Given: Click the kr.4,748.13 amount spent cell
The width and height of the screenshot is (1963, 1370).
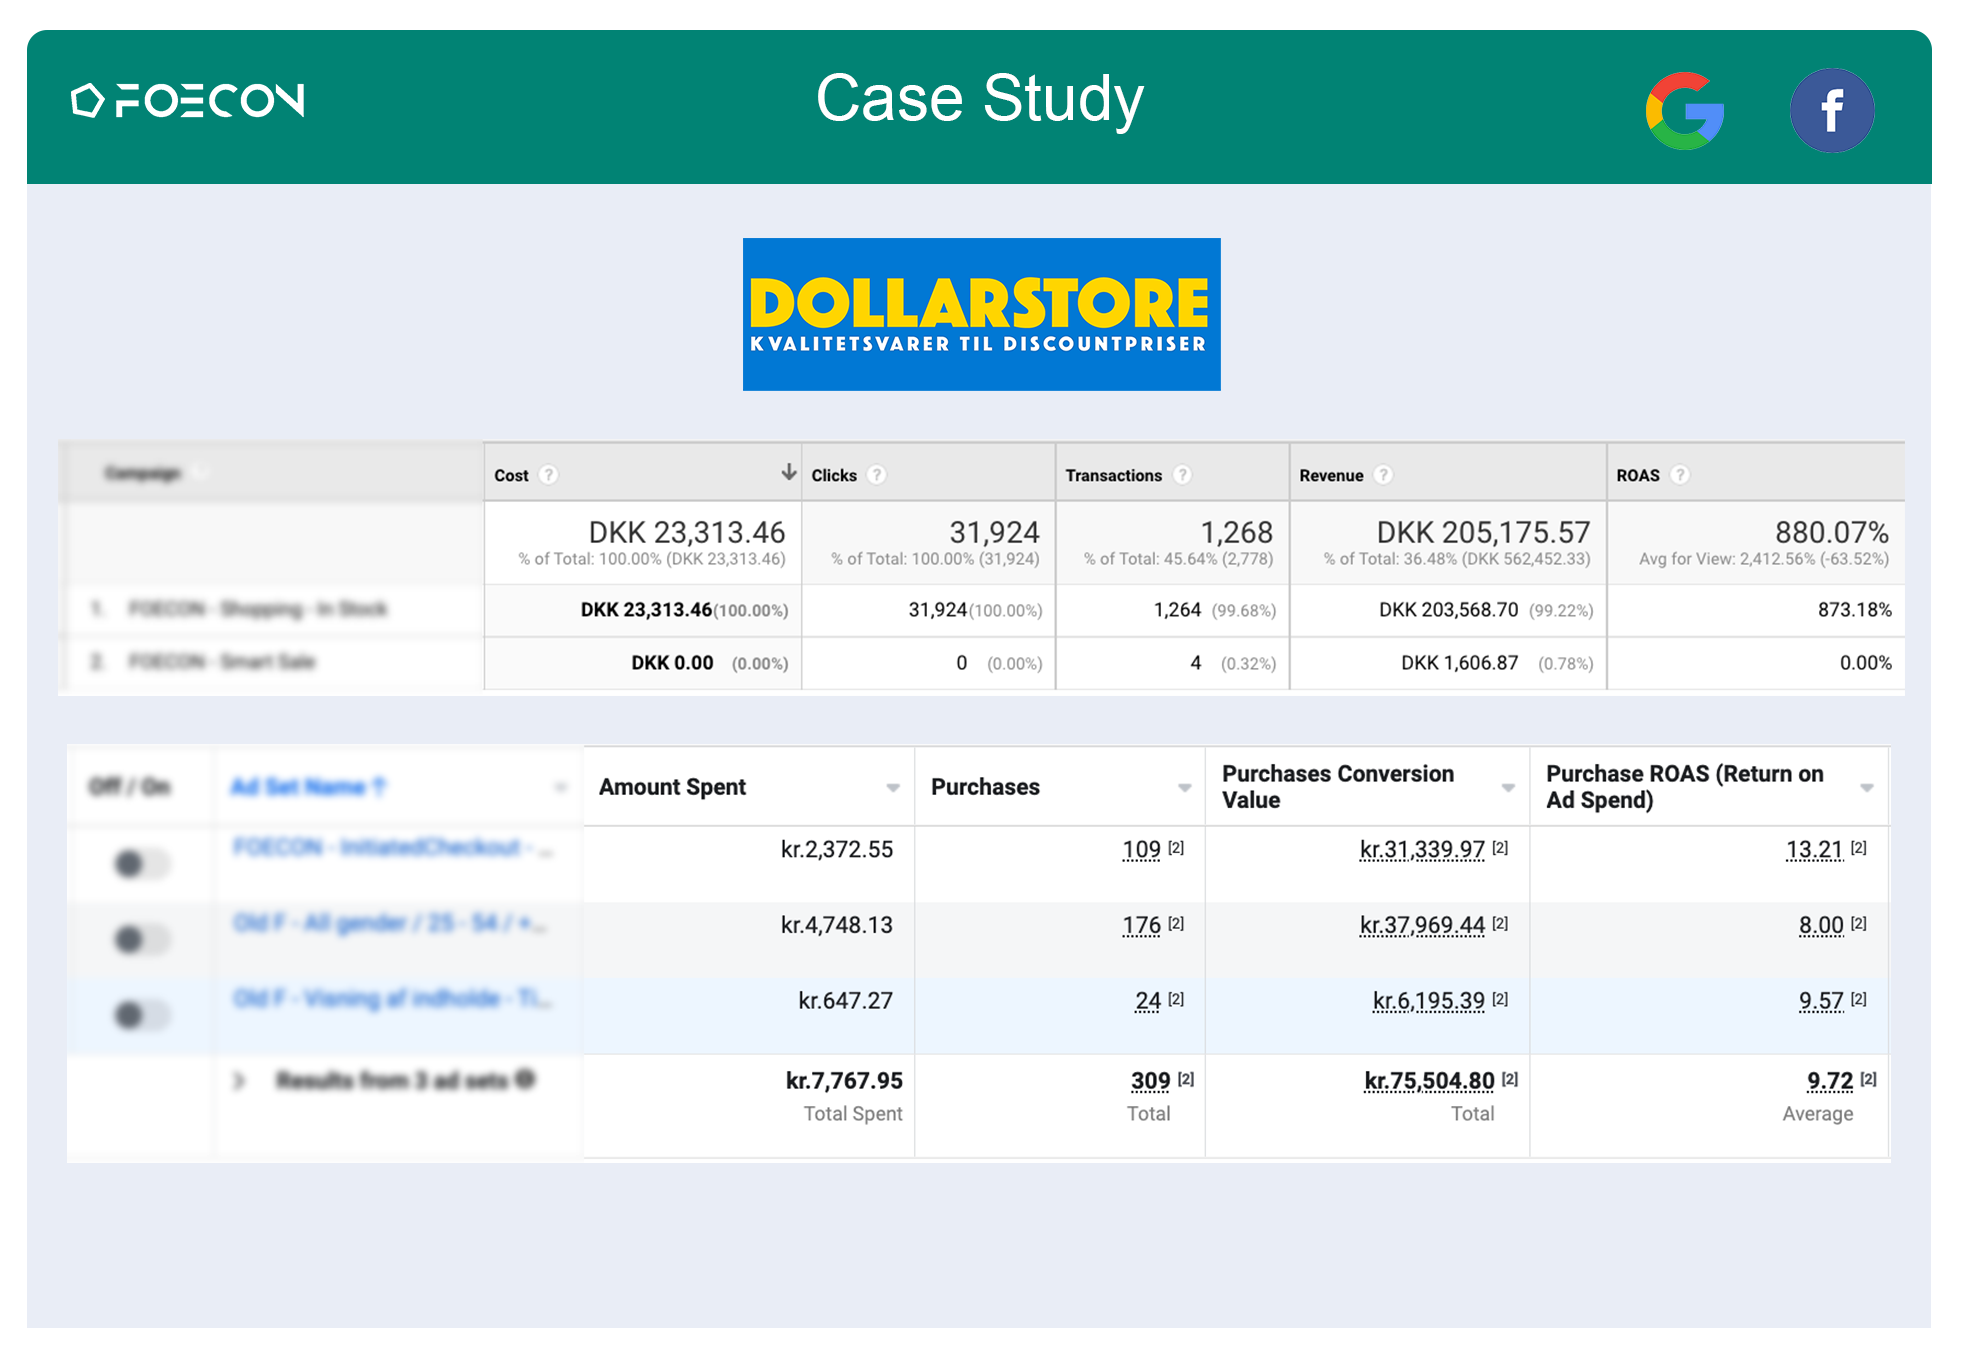Looking at the screenshot, I should (837, 926).
